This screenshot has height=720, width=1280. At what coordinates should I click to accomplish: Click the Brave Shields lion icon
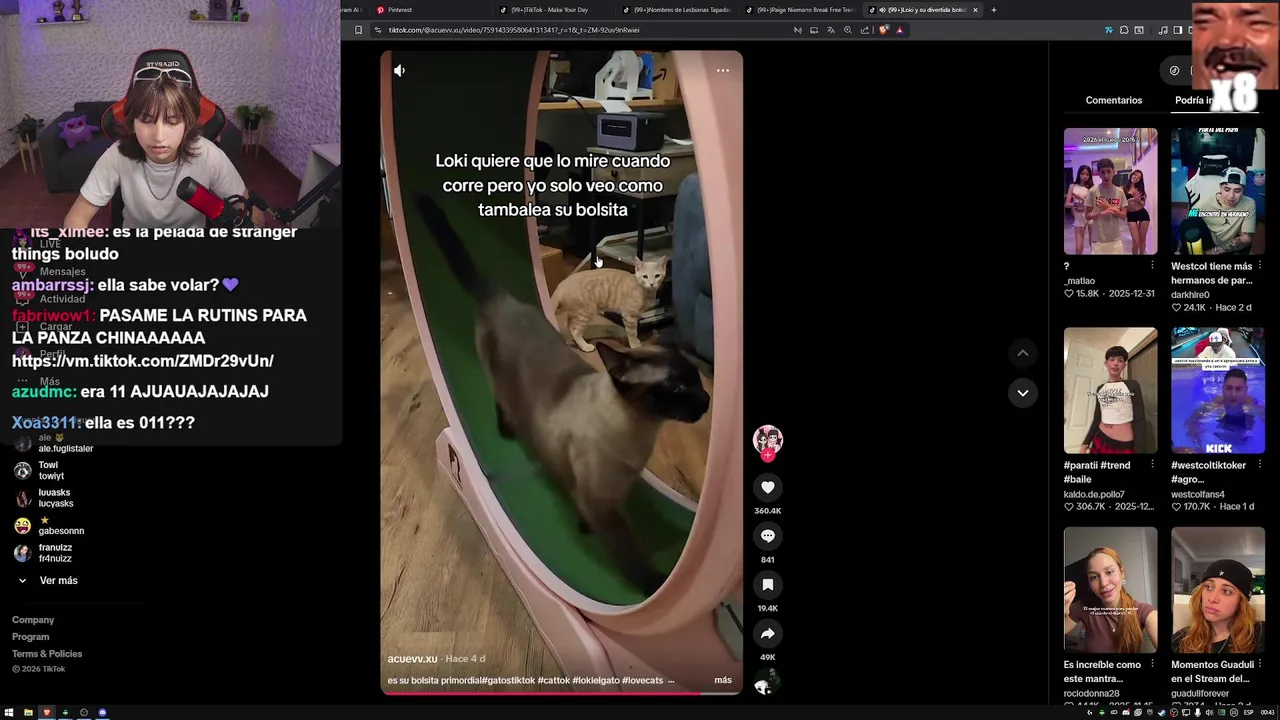(x=883, y=30)
